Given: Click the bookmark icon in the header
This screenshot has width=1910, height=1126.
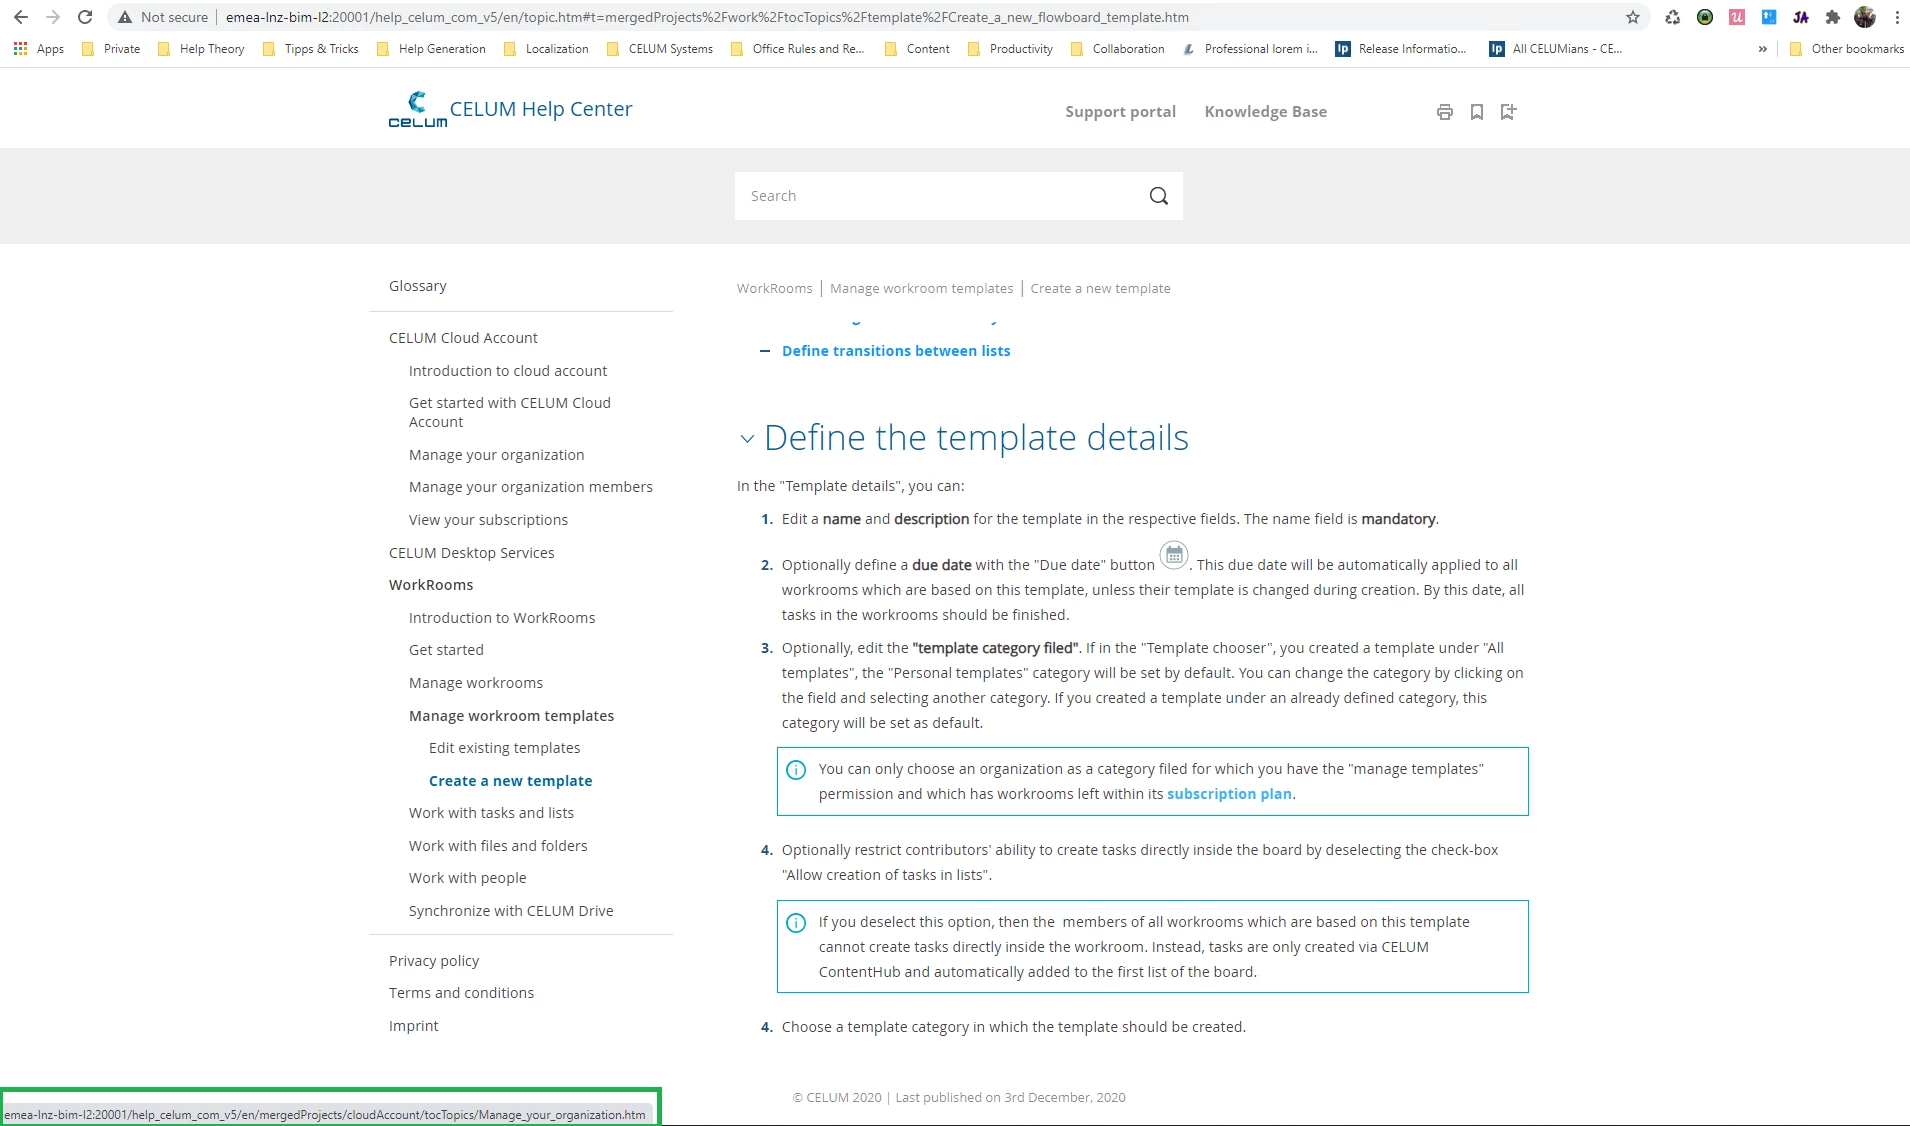Looking at the screenshot, I should (x=1477, y=112).
